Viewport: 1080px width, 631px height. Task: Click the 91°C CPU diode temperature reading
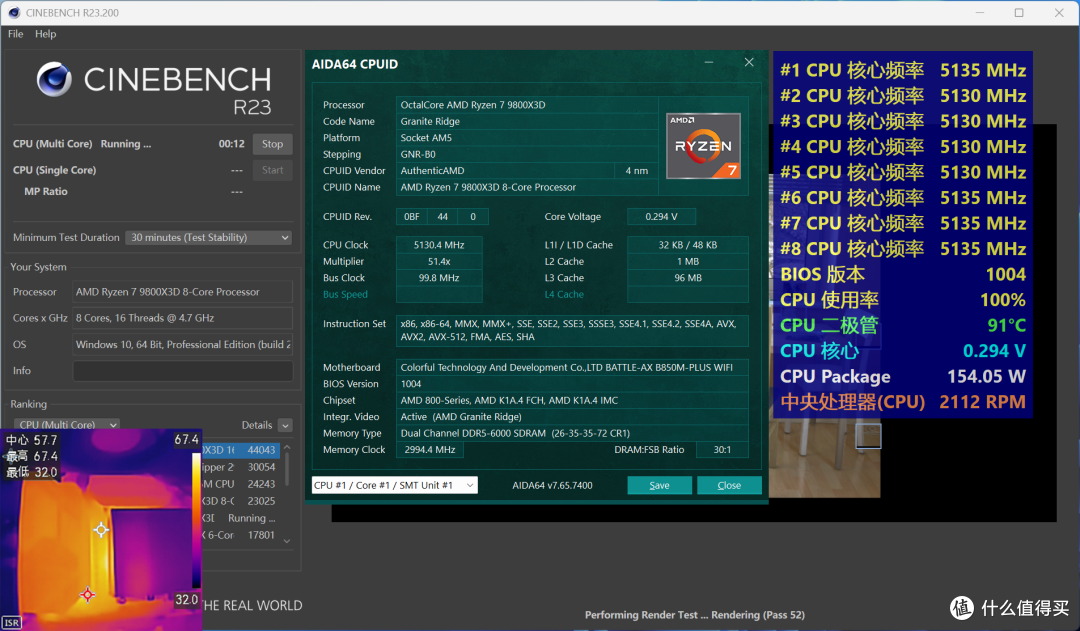[1006, 326]
